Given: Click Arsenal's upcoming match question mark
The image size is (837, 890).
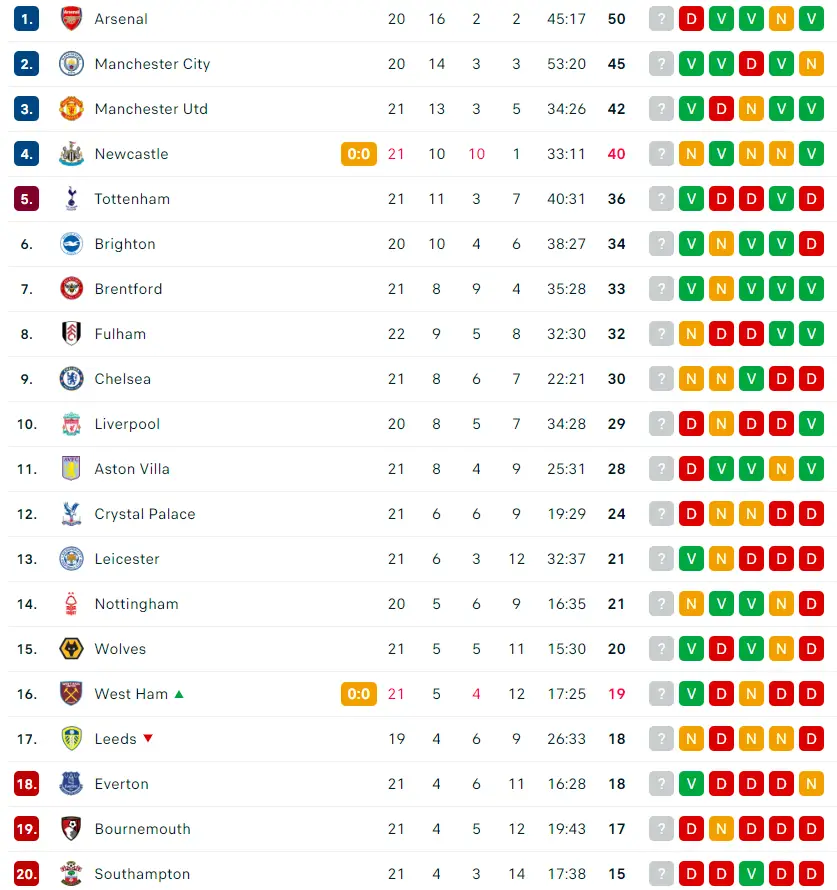Looking at the screenshot, I should (x=661, y=19).
